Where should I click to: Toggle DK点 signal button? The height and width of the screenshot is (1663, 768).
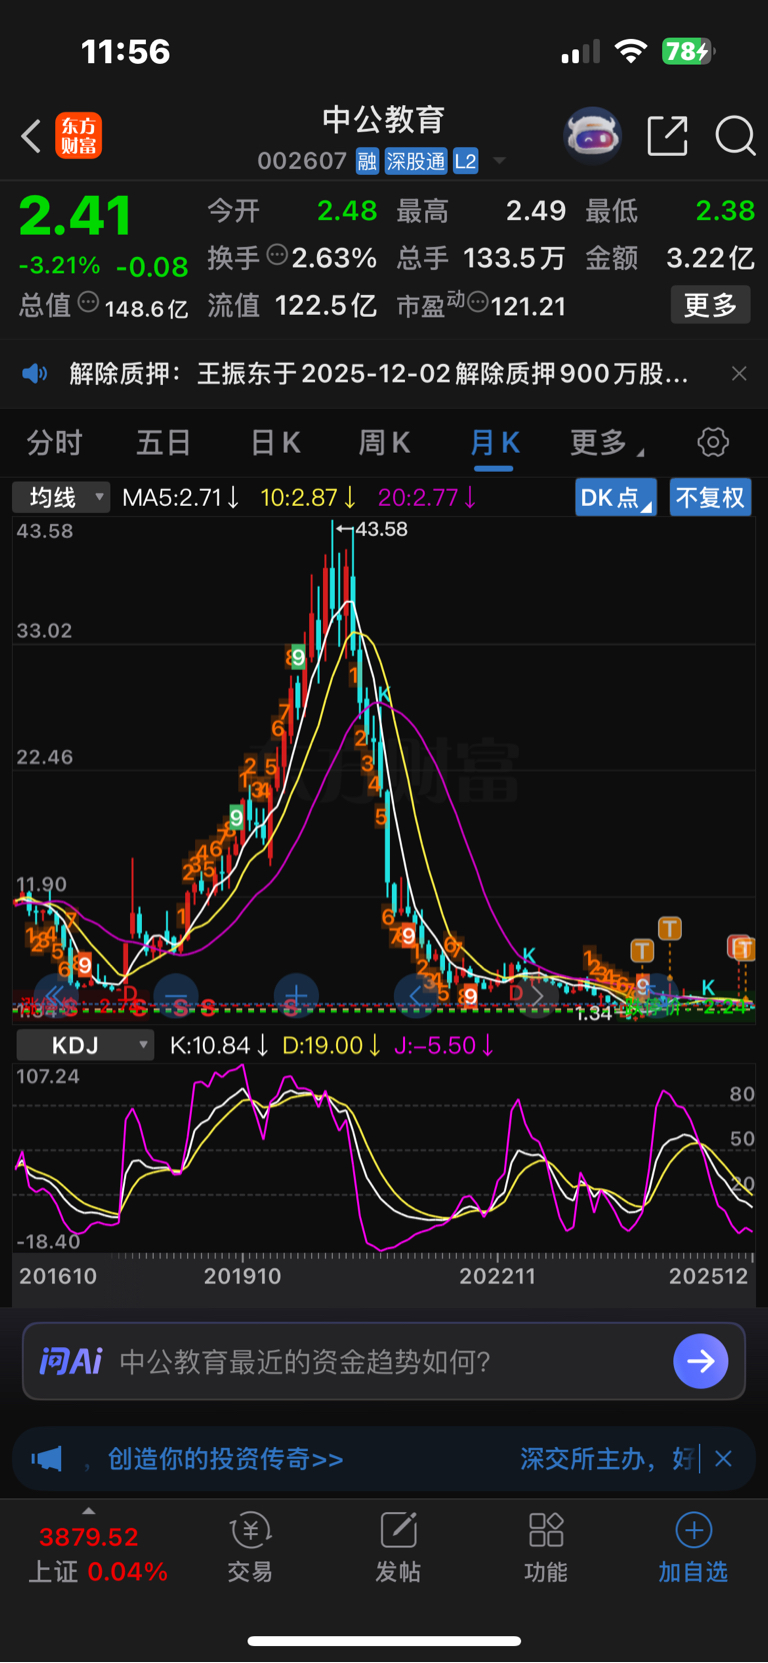click(x=616, y=497)
